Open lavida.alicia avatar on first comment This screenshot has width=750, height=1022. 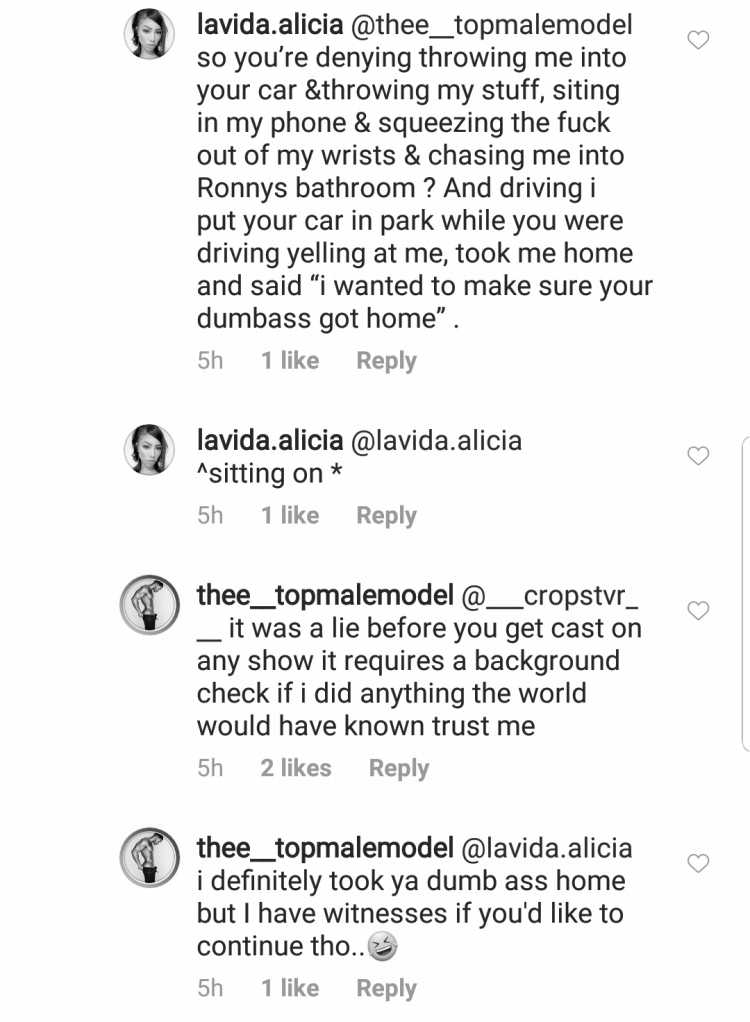pos(149,34)
